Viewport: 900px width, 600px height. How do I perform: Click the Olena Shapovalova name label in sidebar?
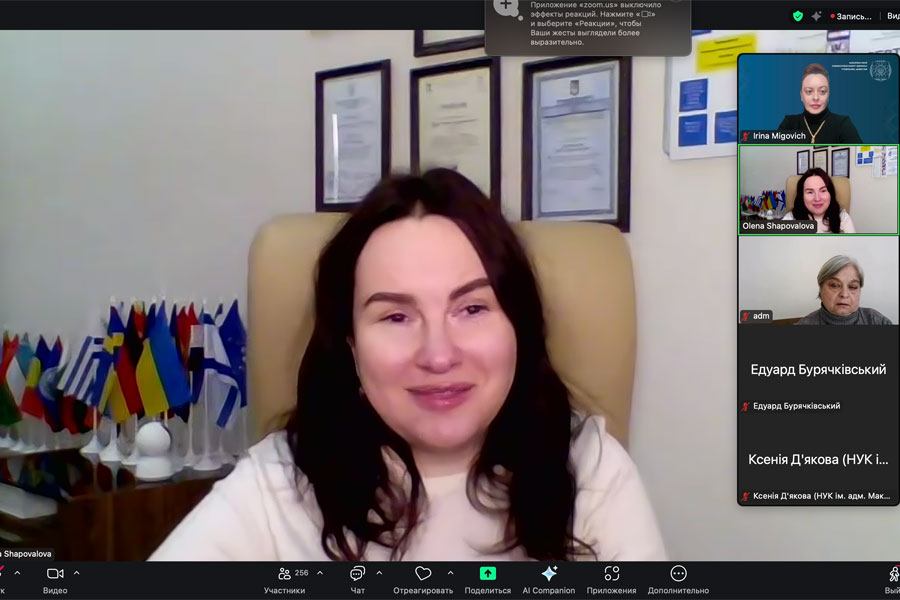[778, 226]
